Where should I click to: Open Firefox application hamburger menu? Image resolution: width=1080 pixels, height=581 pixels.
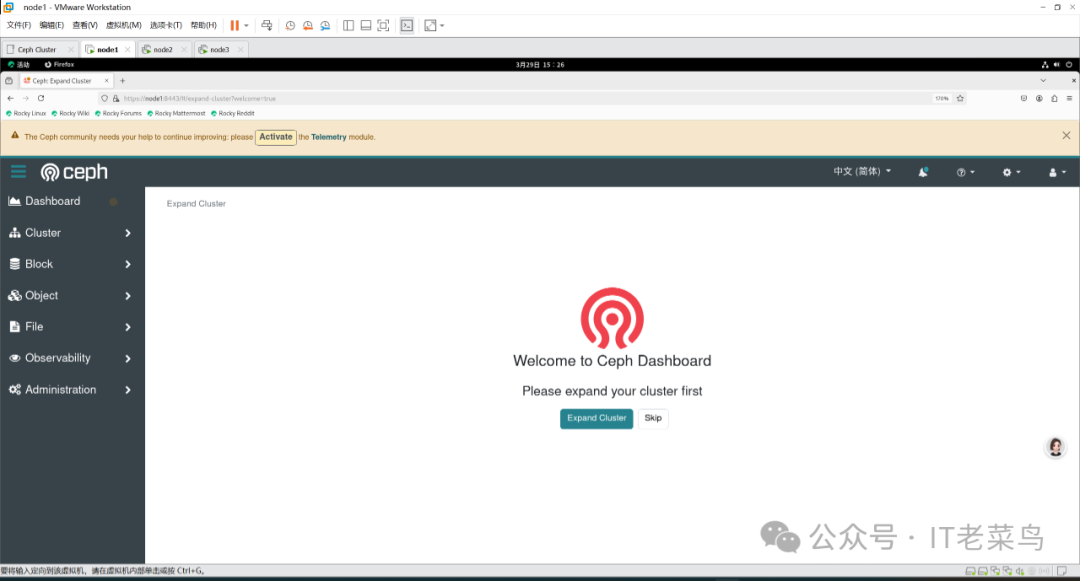point(1069,98)
